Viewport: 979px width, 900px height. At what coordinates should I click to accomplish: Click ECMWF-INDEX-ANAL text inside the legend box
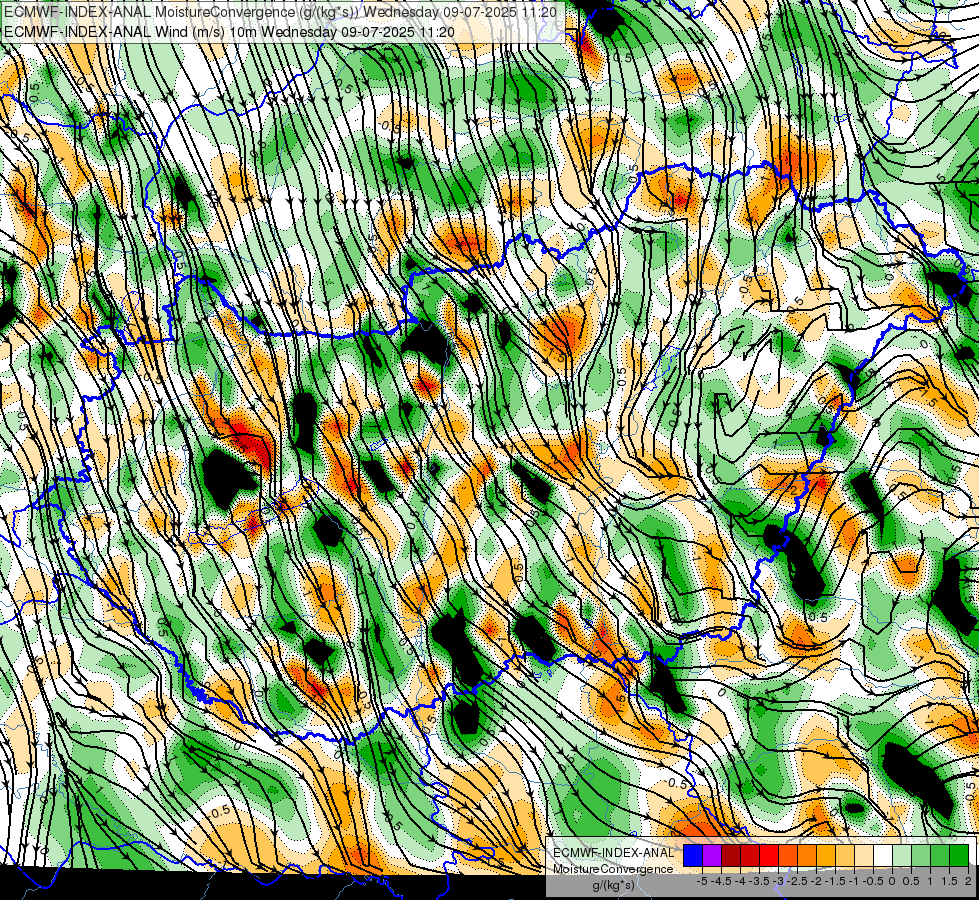pyautogui.click(x=614, y=853)
